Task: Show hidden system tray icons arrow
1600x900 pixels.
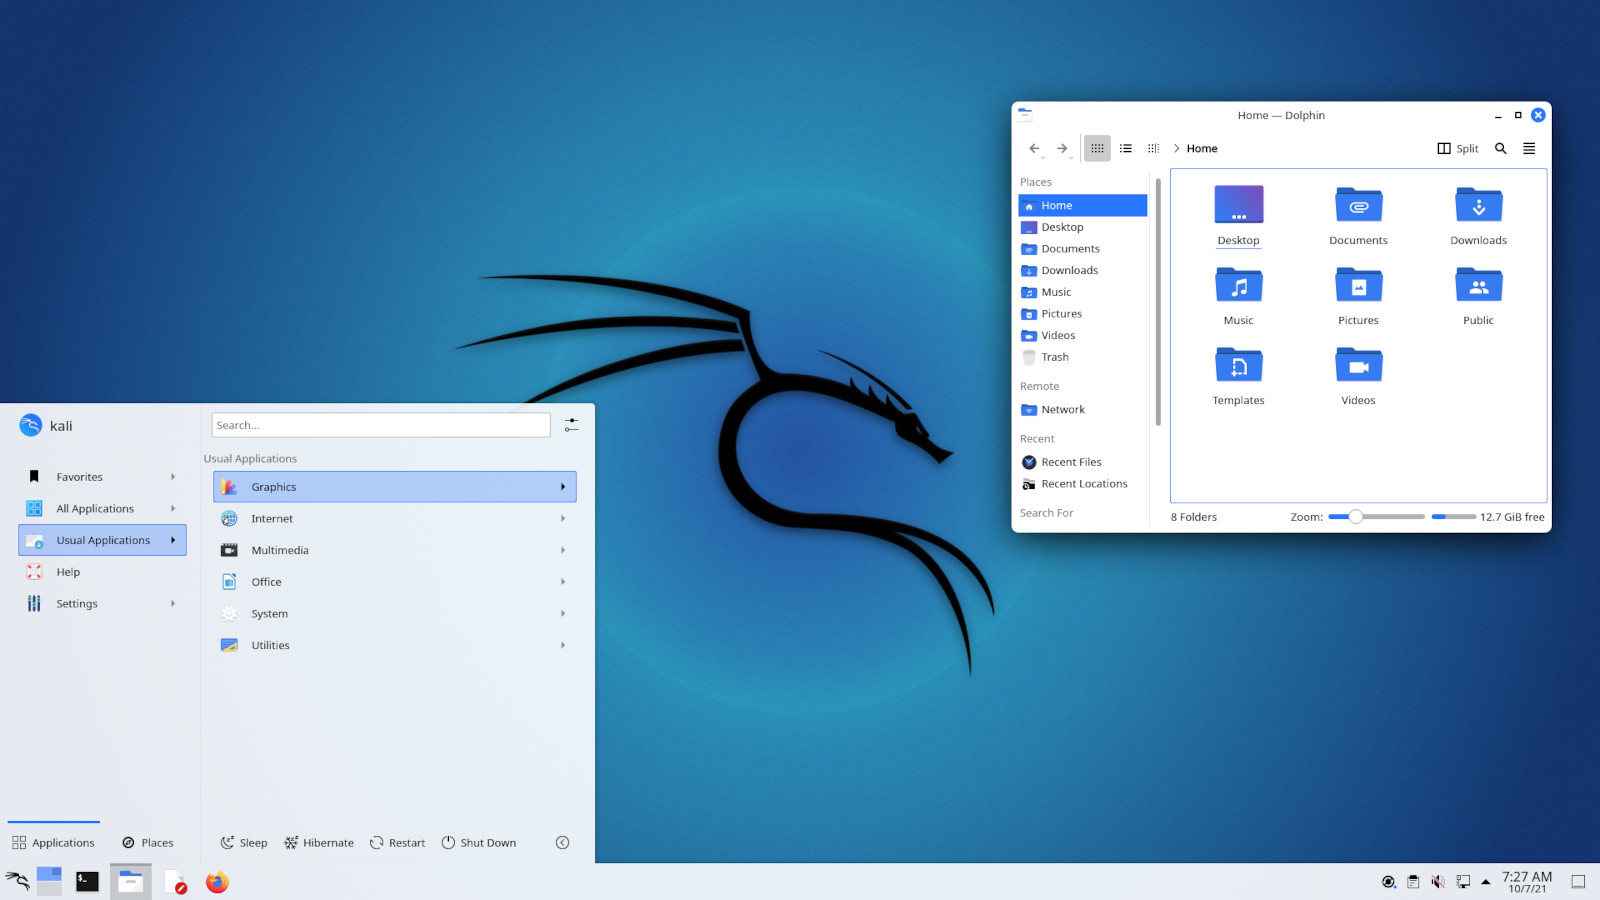Action: (x=1486, y=882)
